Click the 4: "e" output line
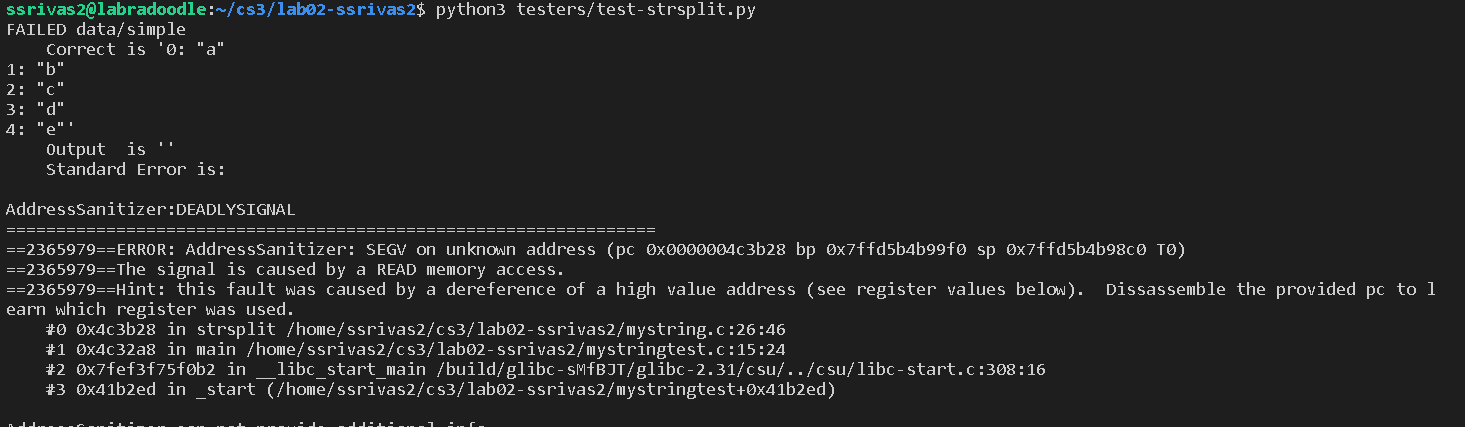 pos(40,129)
